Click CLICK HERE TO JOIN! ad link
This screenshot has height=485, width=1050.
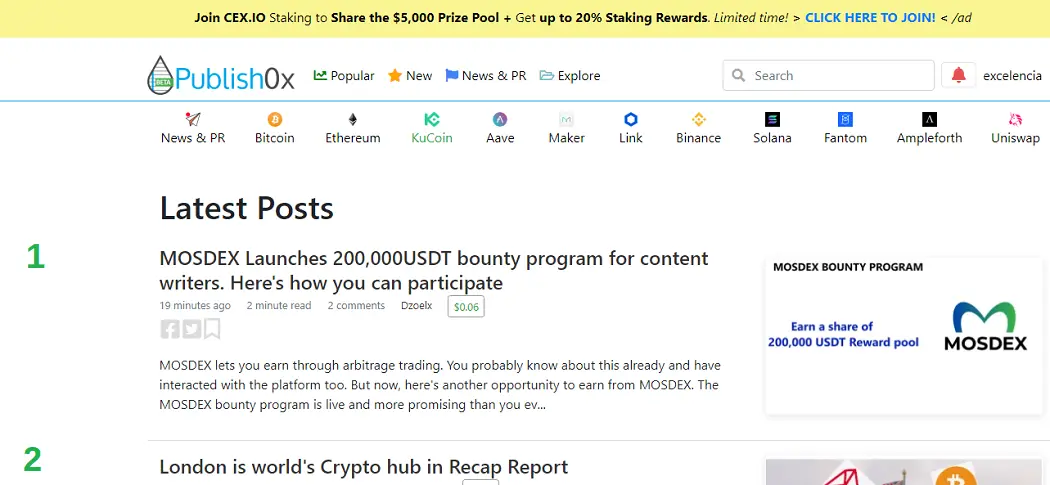(870, 18)
